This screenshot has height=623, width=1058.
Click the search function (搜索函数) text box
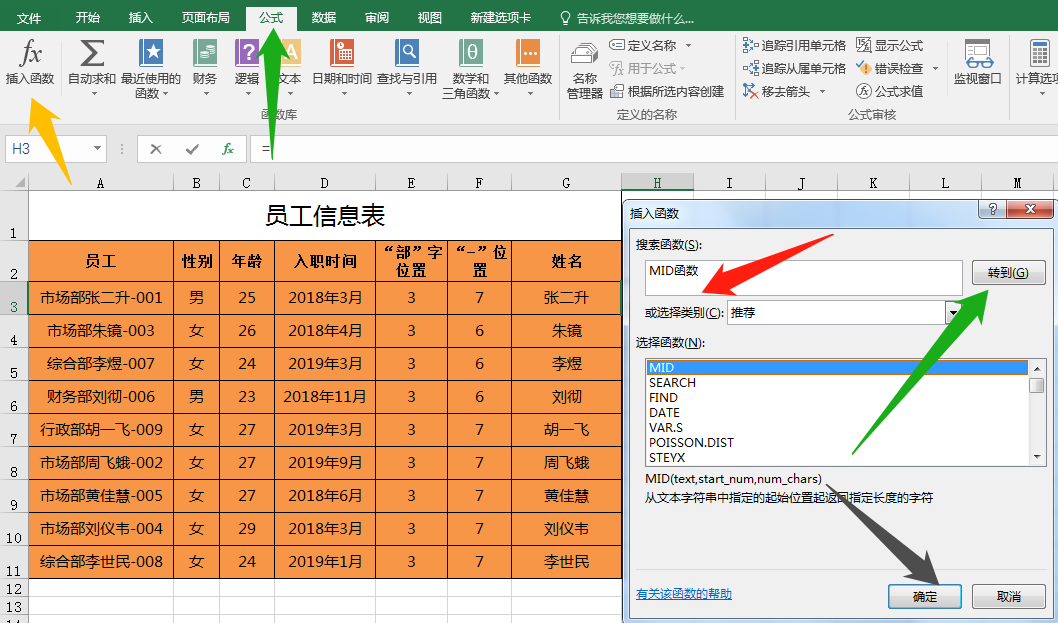point(803,277)
